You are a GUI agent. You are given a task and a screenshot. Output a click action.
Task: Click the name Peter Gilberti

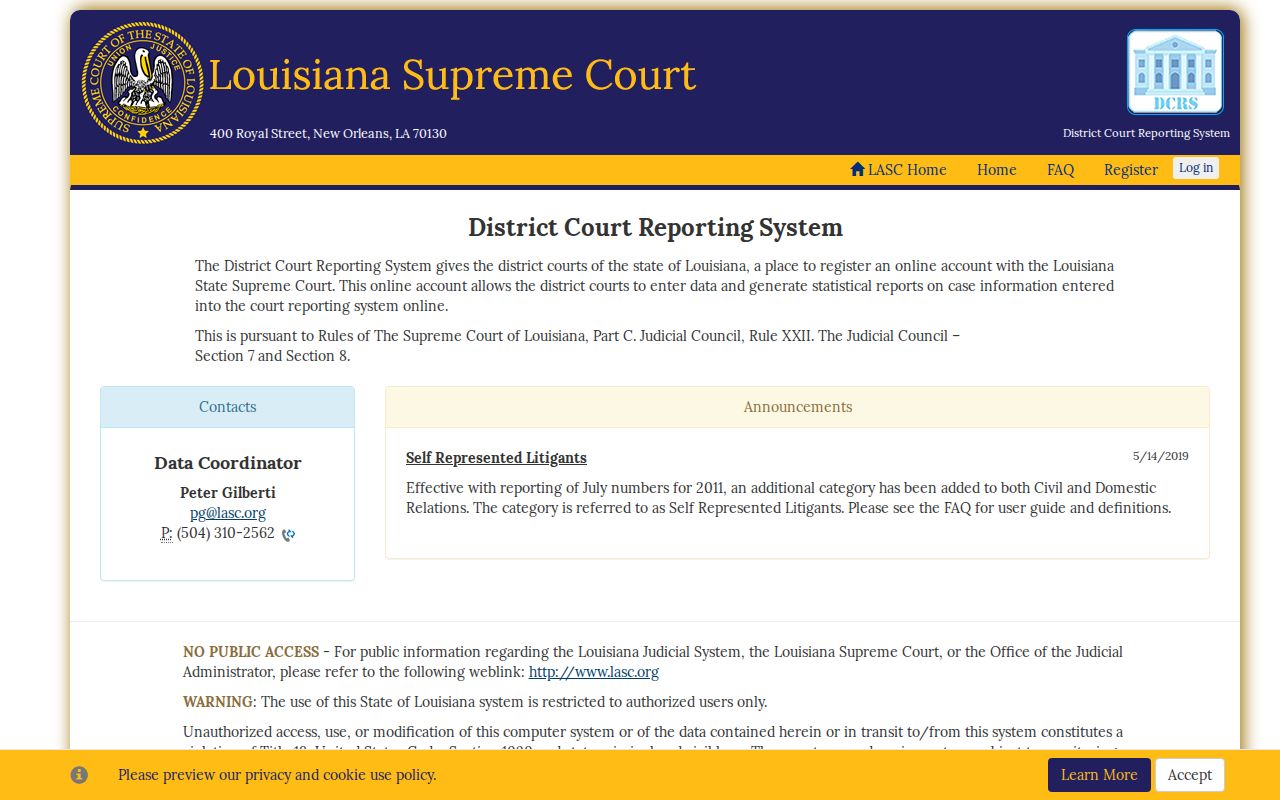point(228,493)
